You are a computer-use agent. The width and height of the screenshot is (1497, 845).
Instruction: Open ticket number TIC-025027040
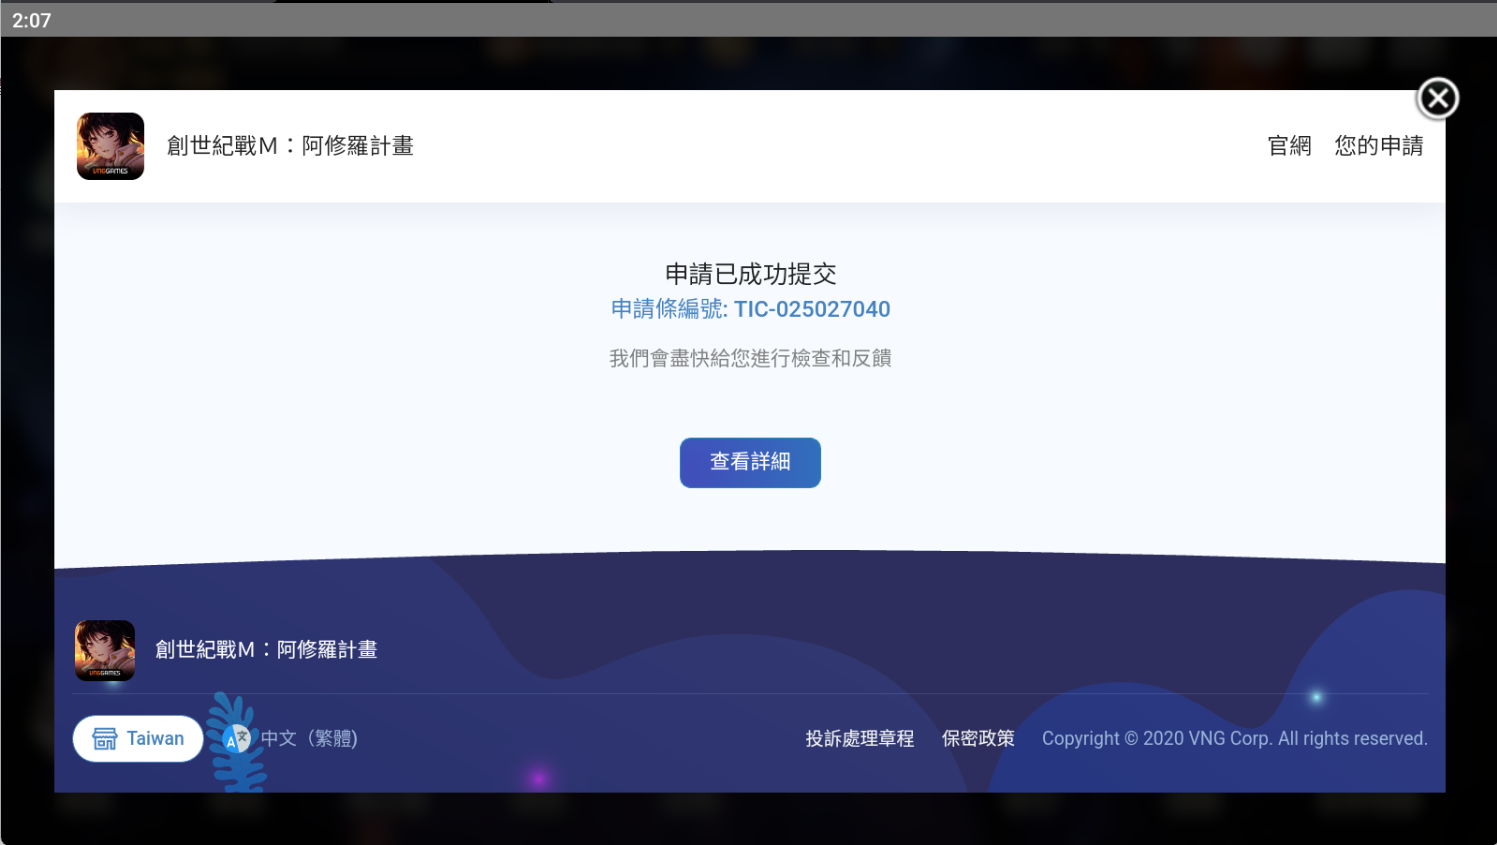pos(750,309)
